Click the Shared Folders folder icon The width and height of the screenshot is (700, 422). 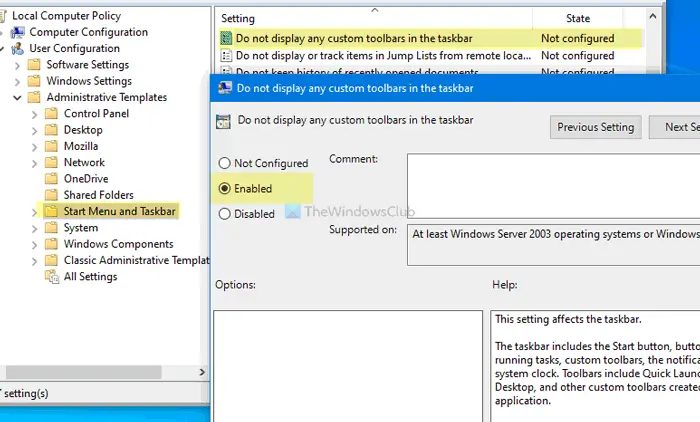pyautogui.click(x=51, y=195)
